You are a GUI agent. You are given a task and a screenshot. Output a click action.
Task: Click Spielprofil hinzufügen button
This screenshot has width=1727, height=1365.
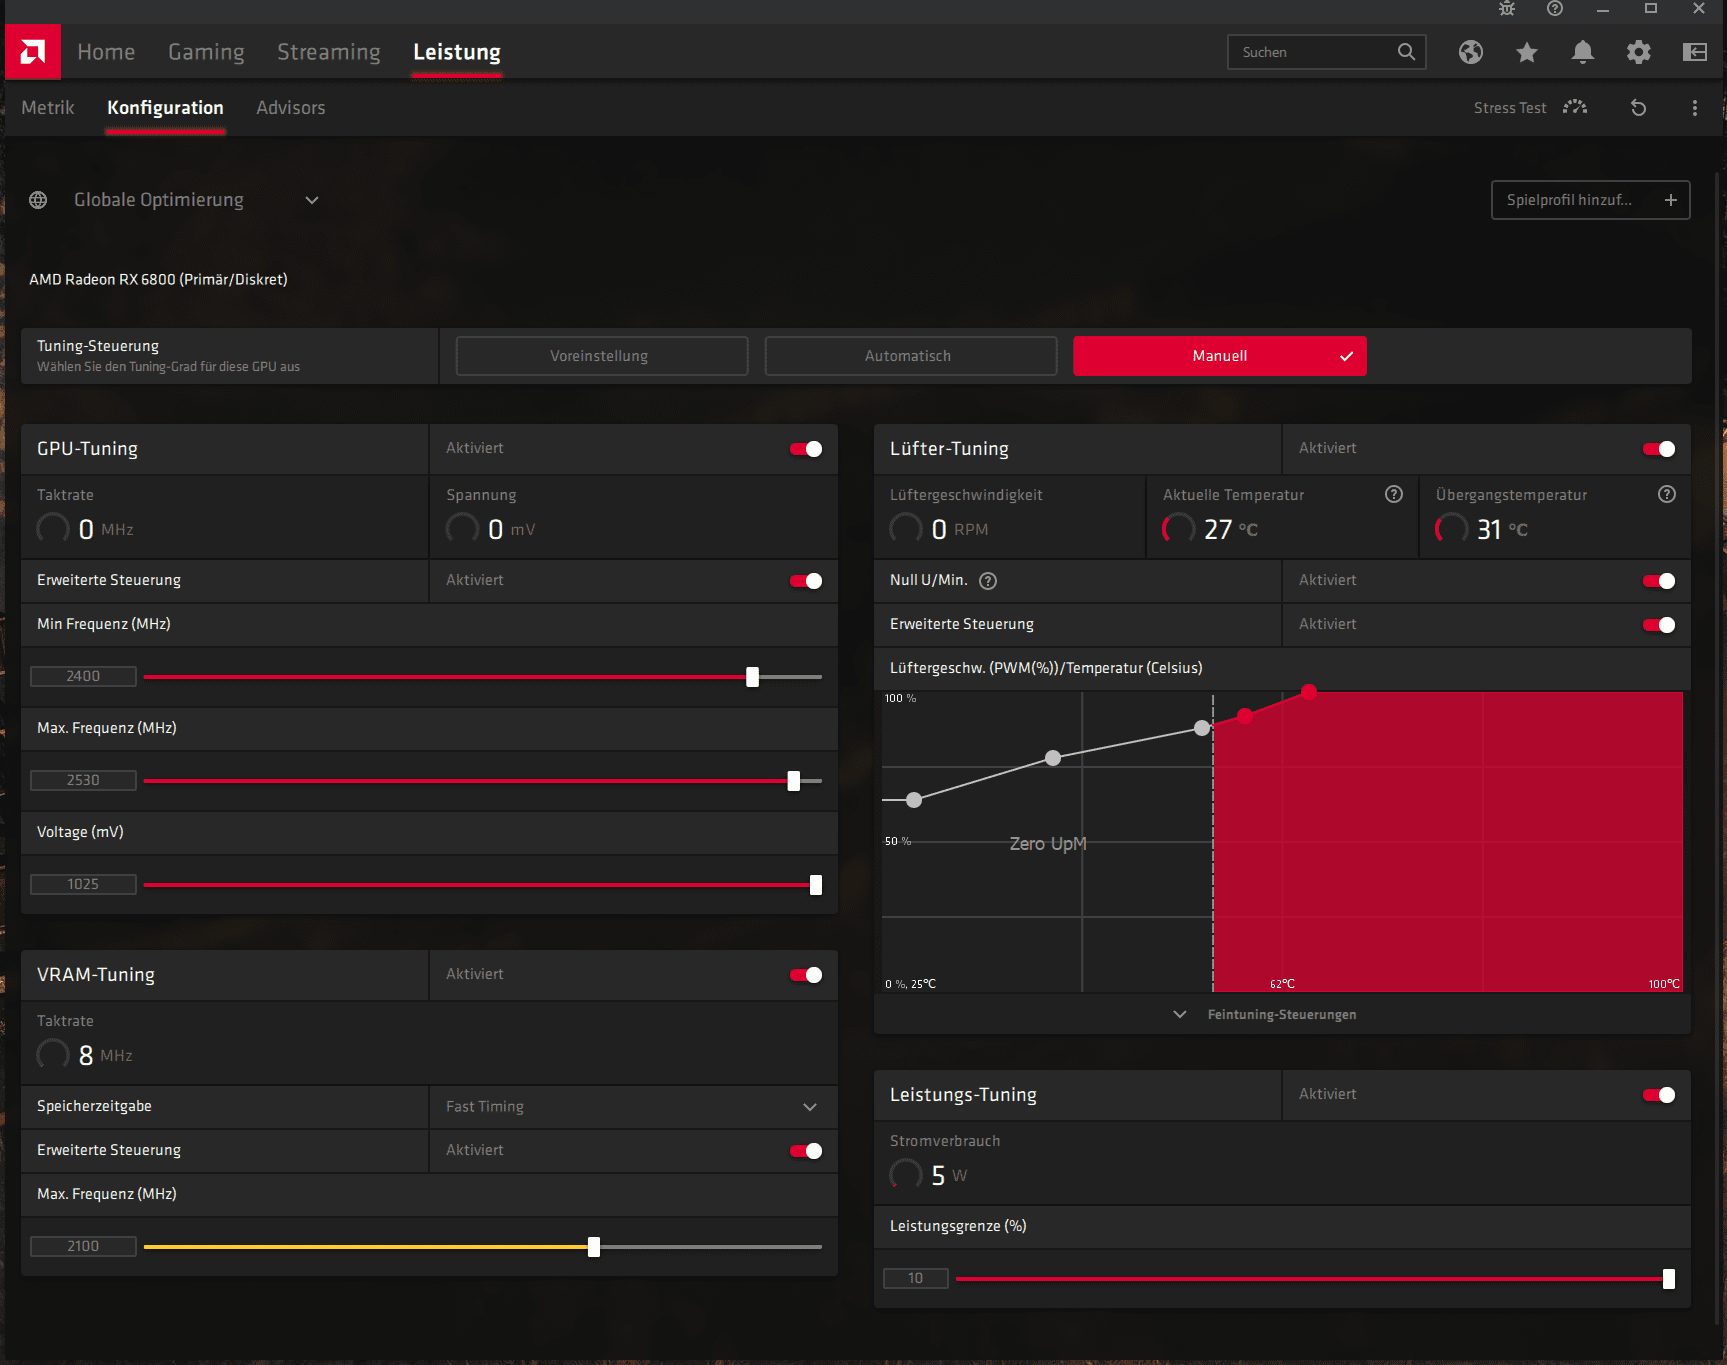[1591, 200]
